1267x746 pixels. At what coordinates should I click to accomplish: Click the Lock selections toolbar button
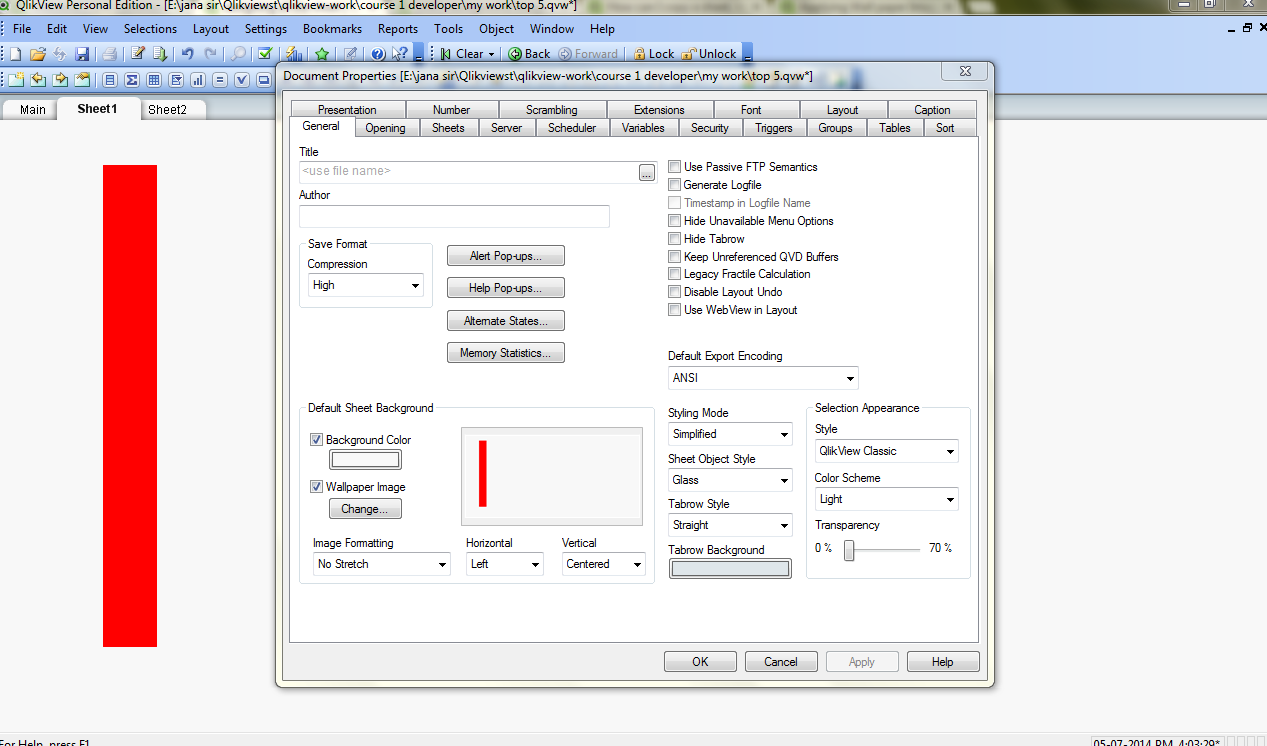tap(653, 54)
